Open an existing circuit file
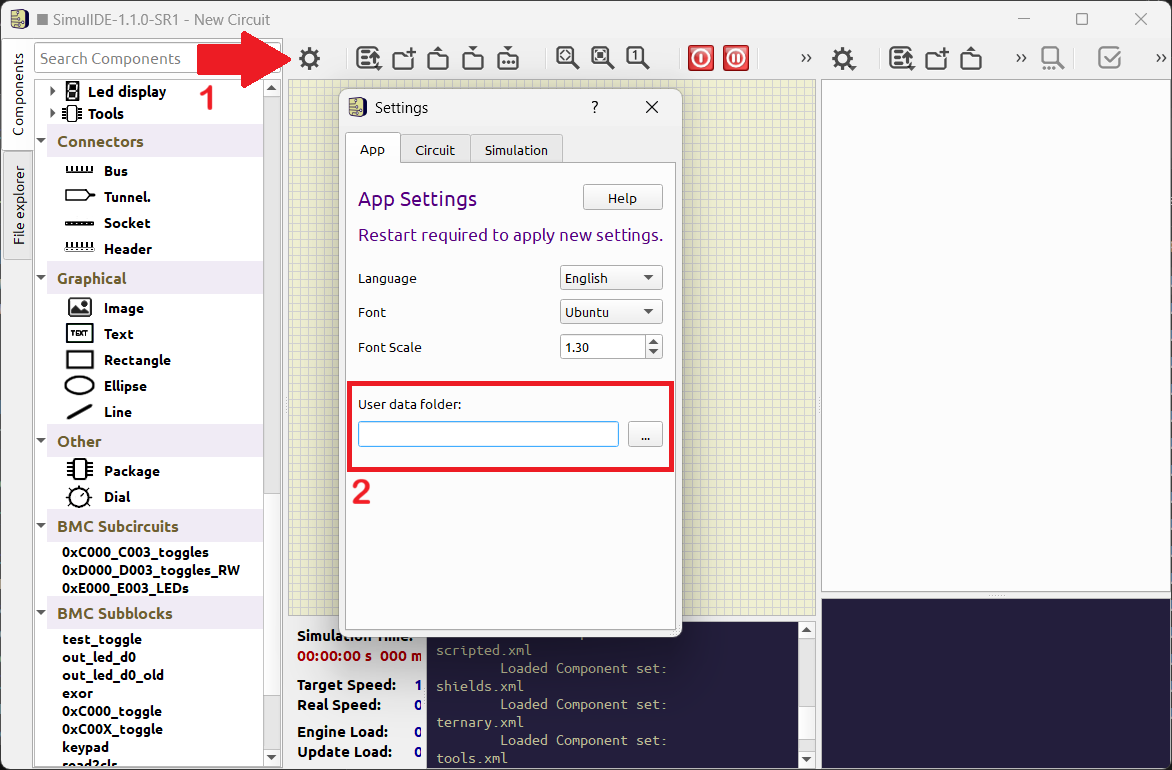The width and height of the screenshot is (1172, 770). click(437, 58)
